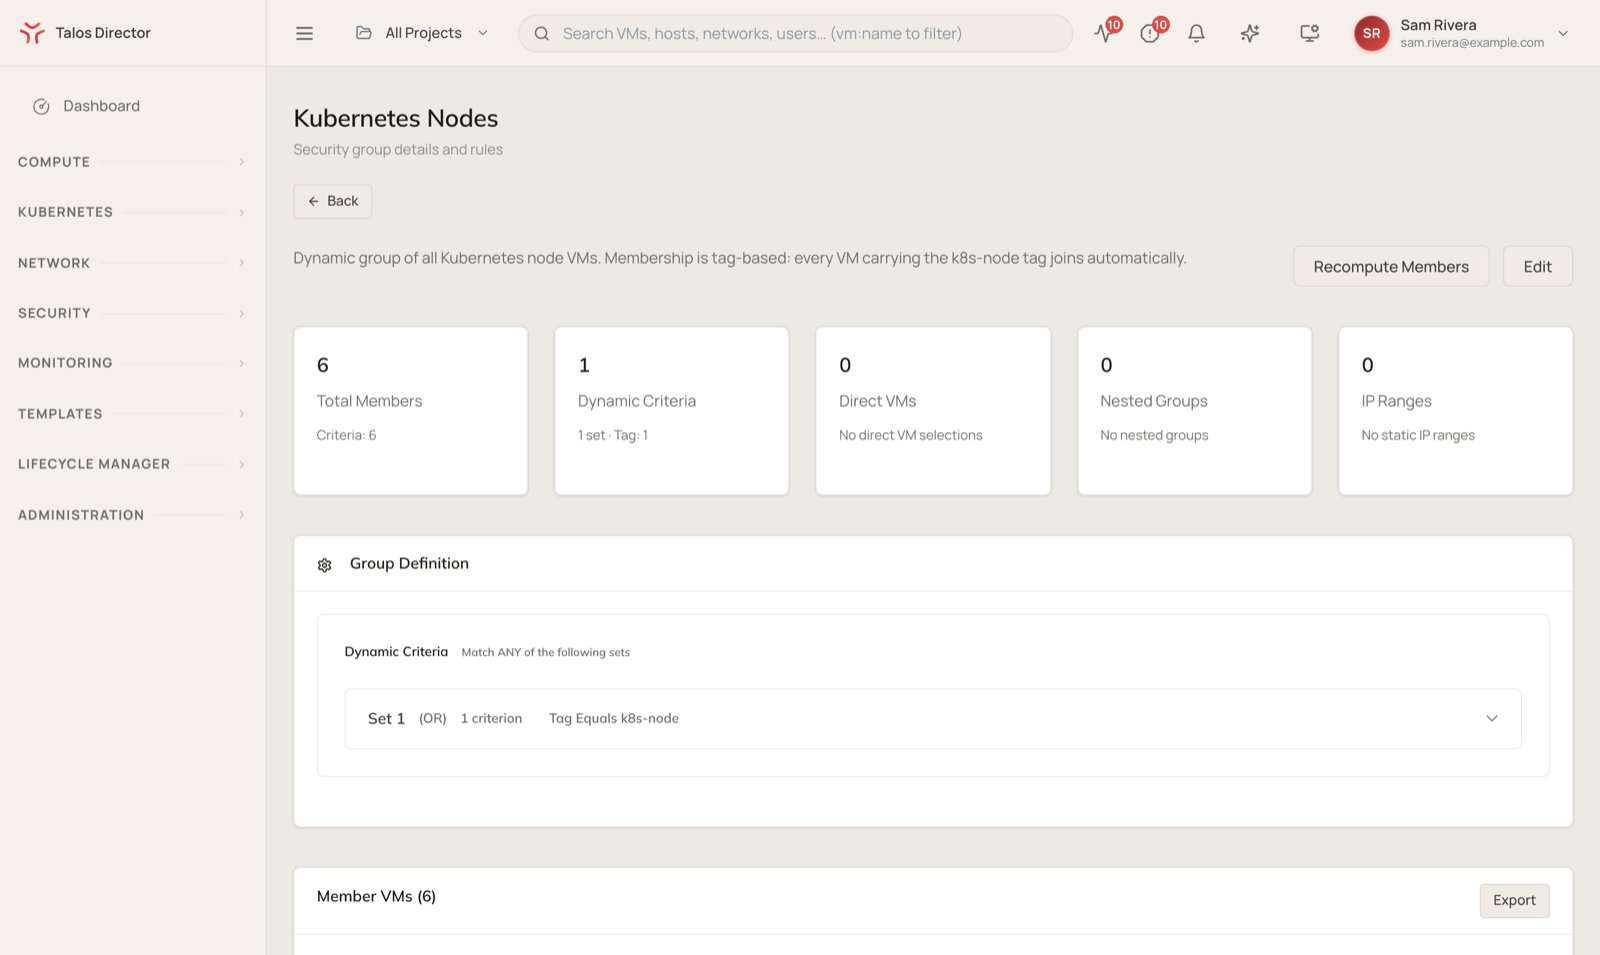Click the Nested Groups card

[x=1194, y=411]
